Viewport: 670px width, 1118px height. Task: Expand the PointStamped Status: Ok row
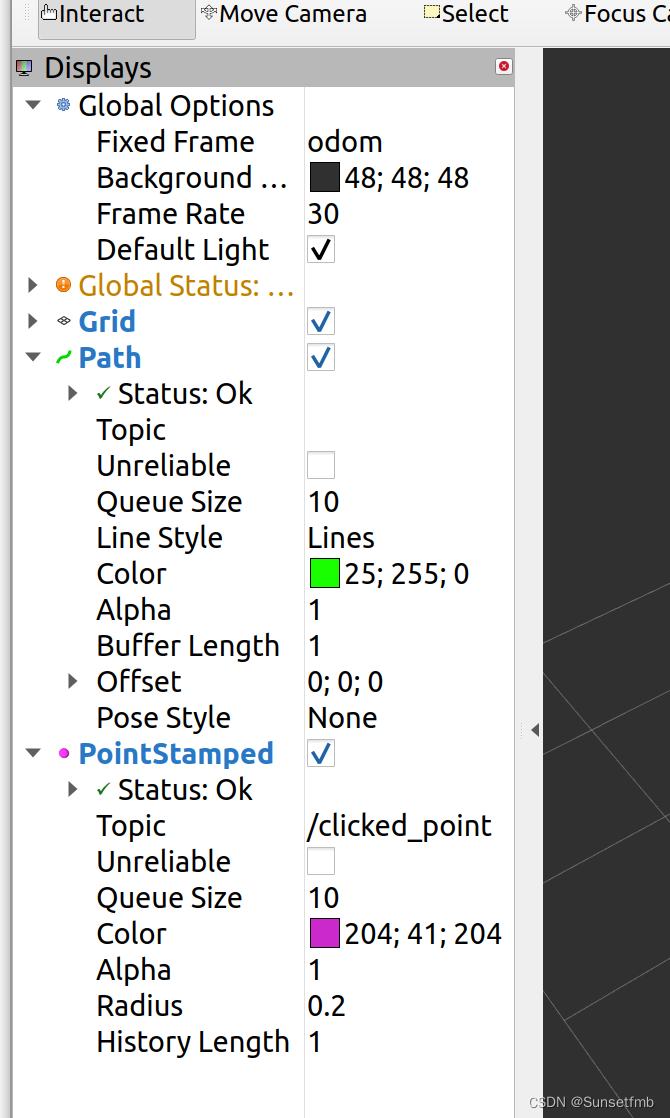pos(73,789)
